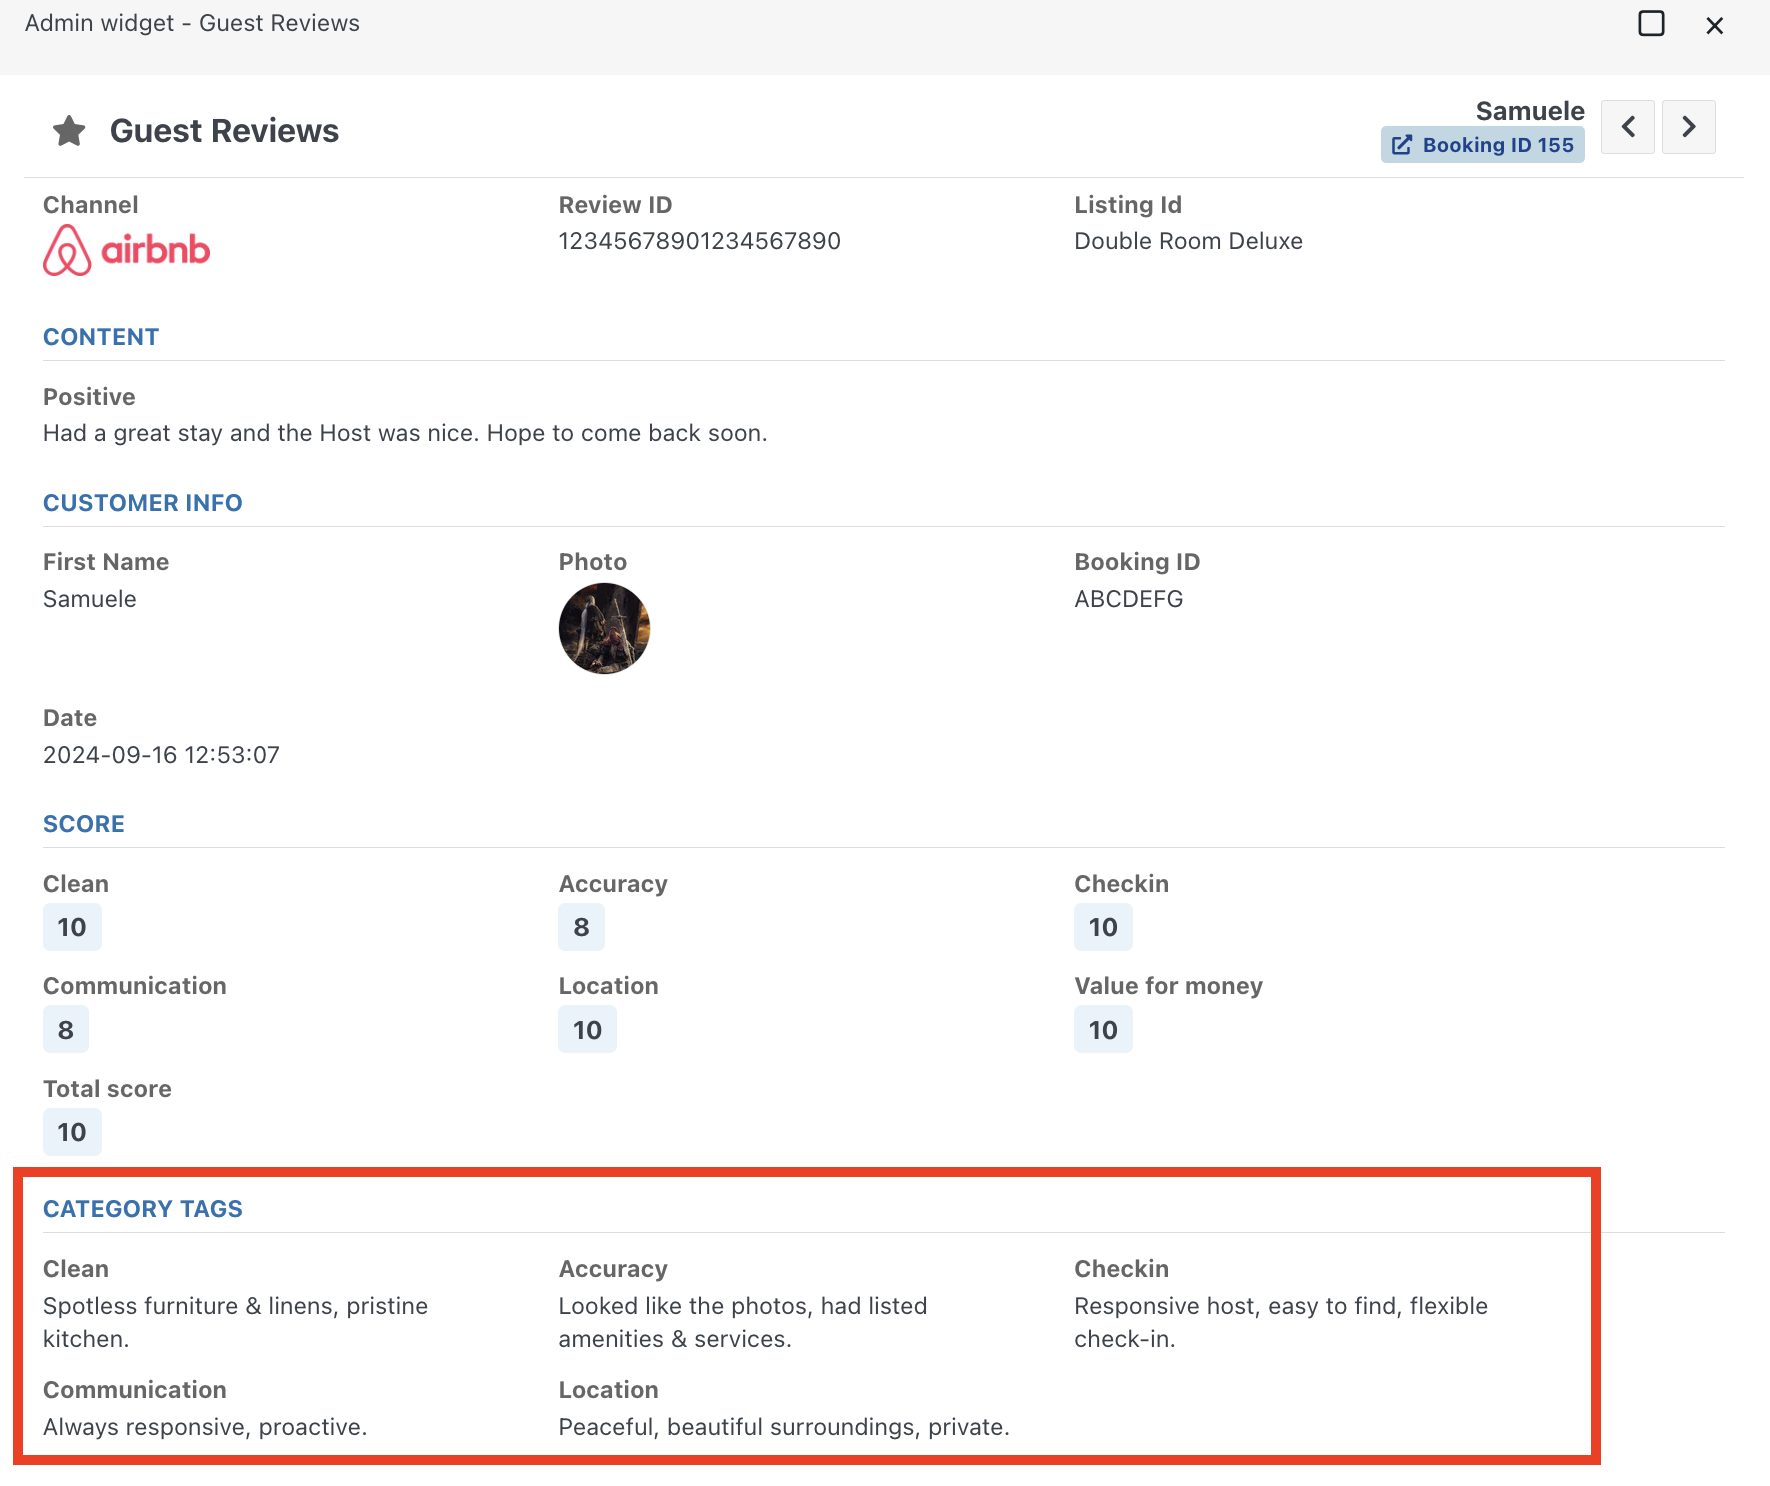1770x1486 pixels.
Task: Click the review date value
Action: (161, 755)
